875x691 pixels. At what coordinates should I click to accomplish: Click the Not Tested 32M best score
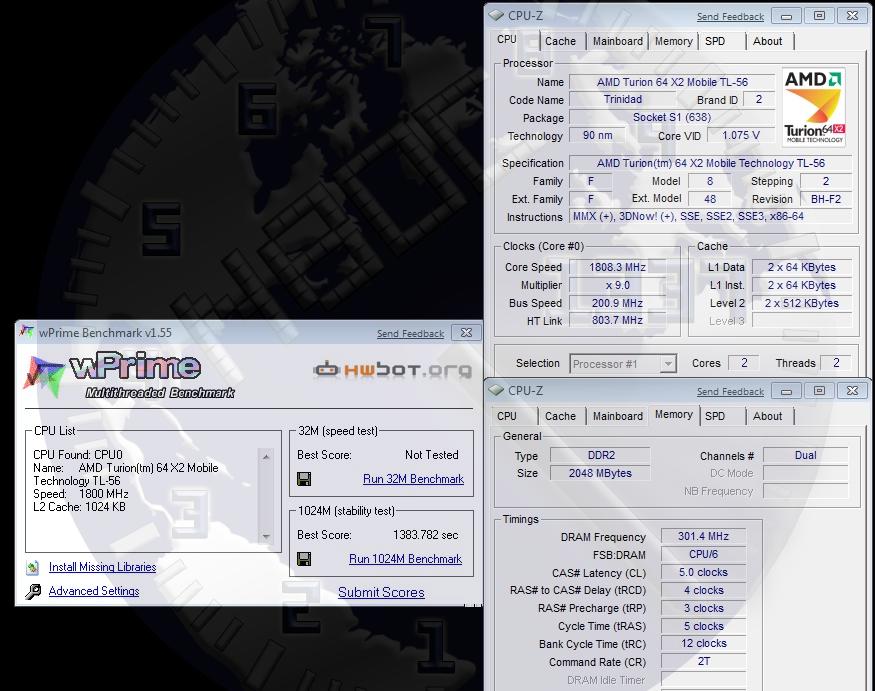(432, 455)
